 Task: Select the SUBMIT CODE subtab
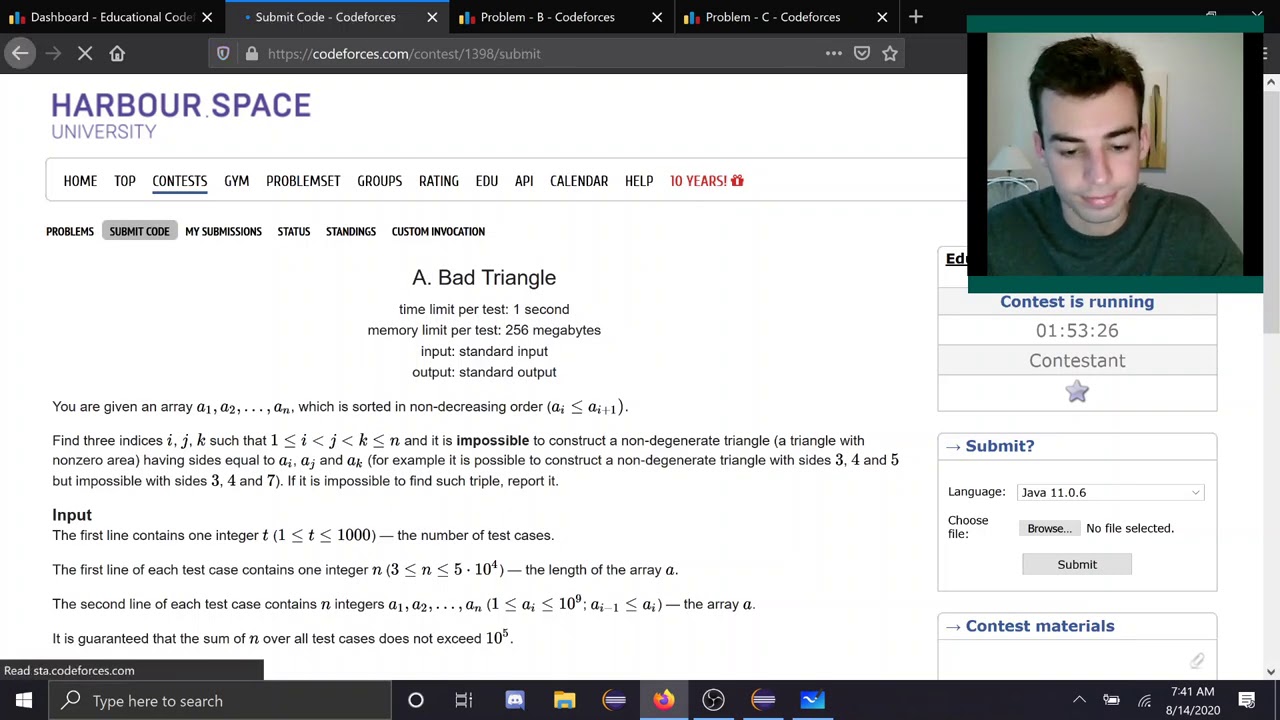coord(139,231)
